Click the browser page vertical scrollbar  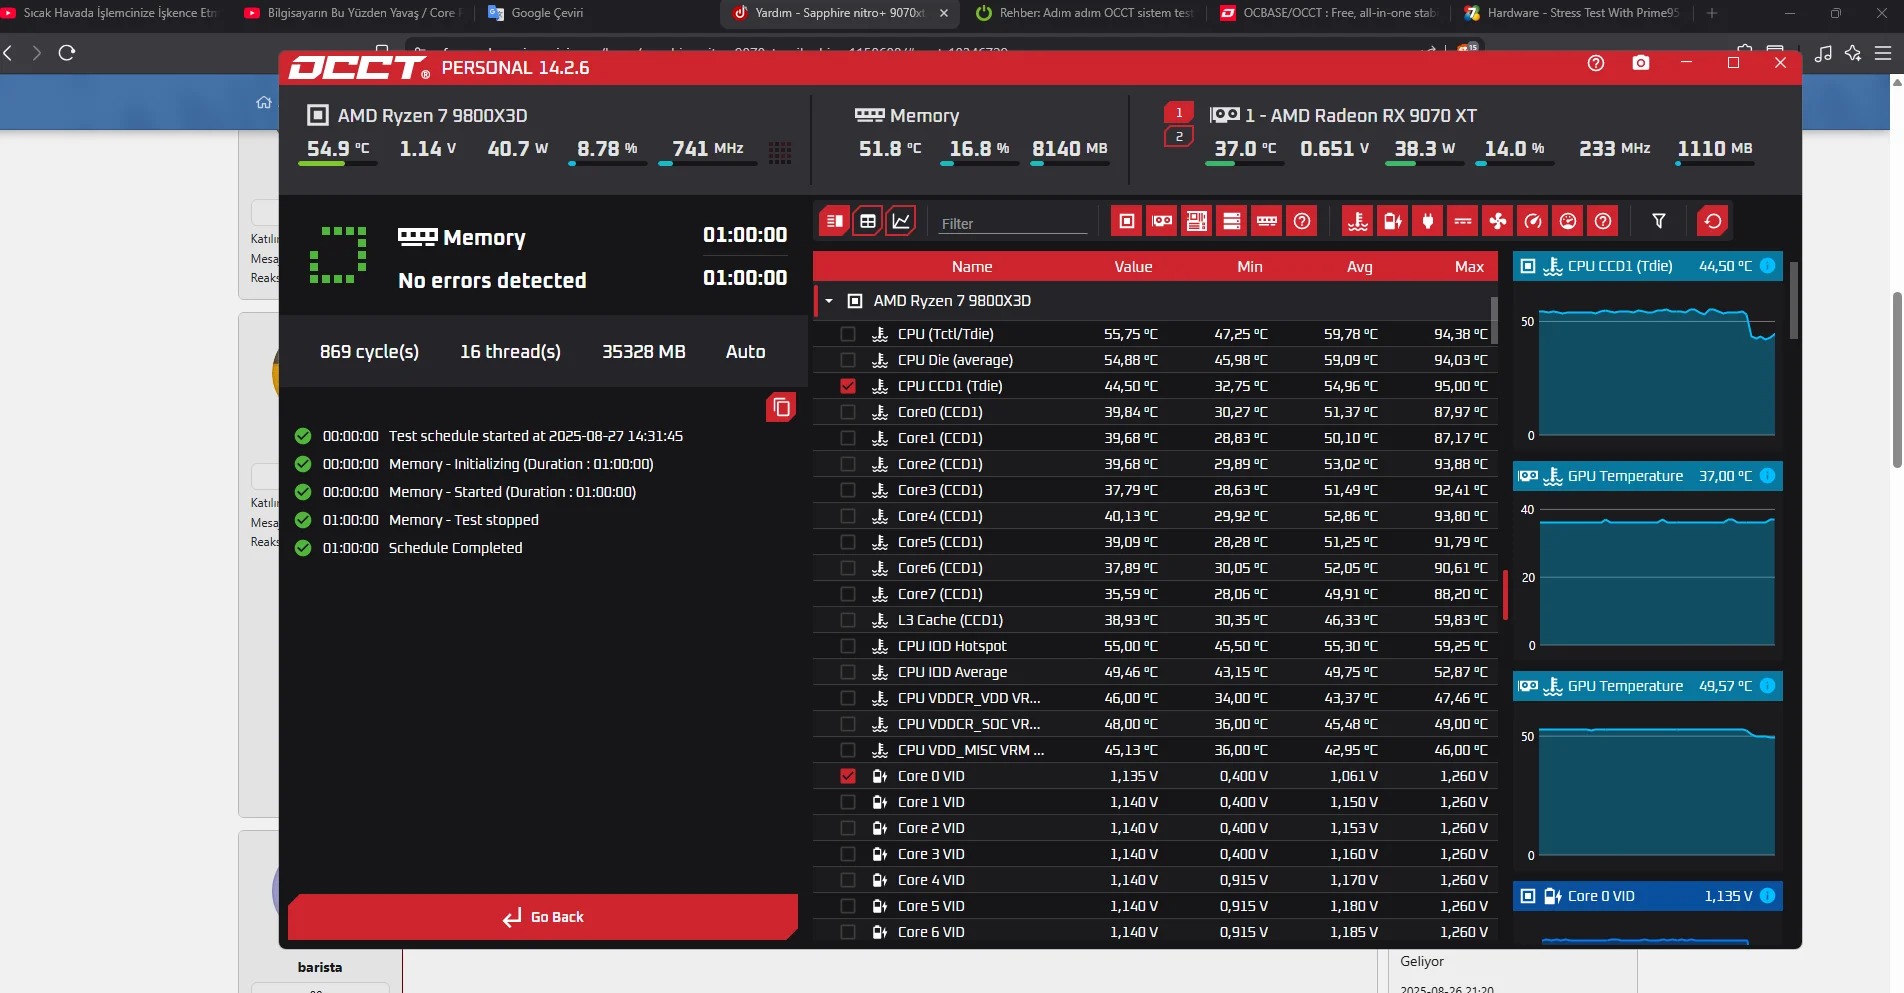[1897, 380]
